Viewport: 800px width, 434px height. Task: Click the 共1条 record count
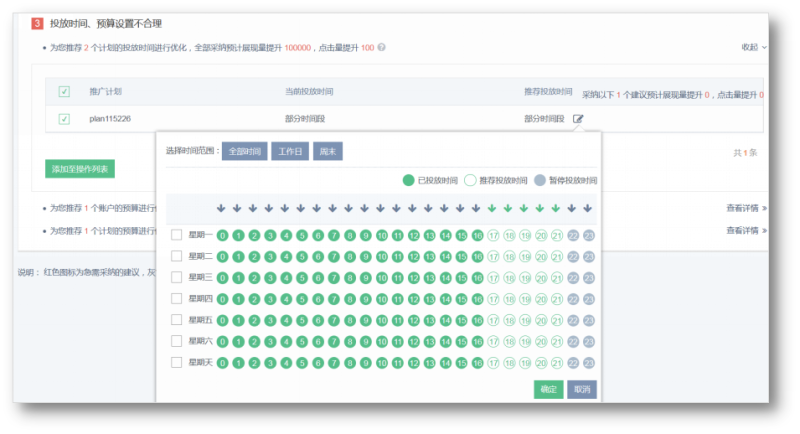(745, 152)
